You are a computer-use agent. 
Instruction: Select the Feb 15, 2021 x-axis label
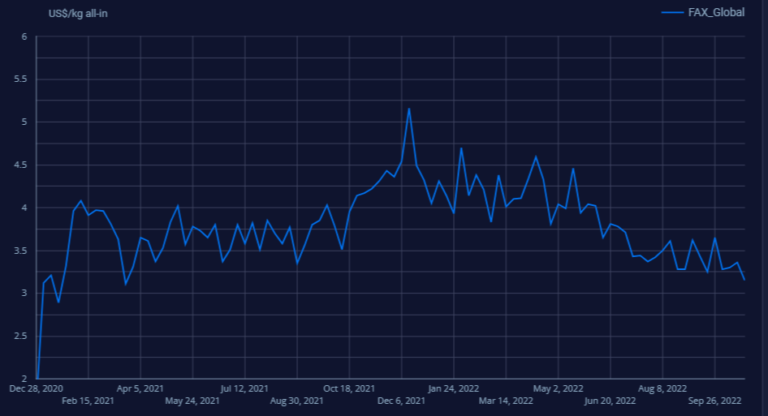pyautogui.click(x=88, y=401)
